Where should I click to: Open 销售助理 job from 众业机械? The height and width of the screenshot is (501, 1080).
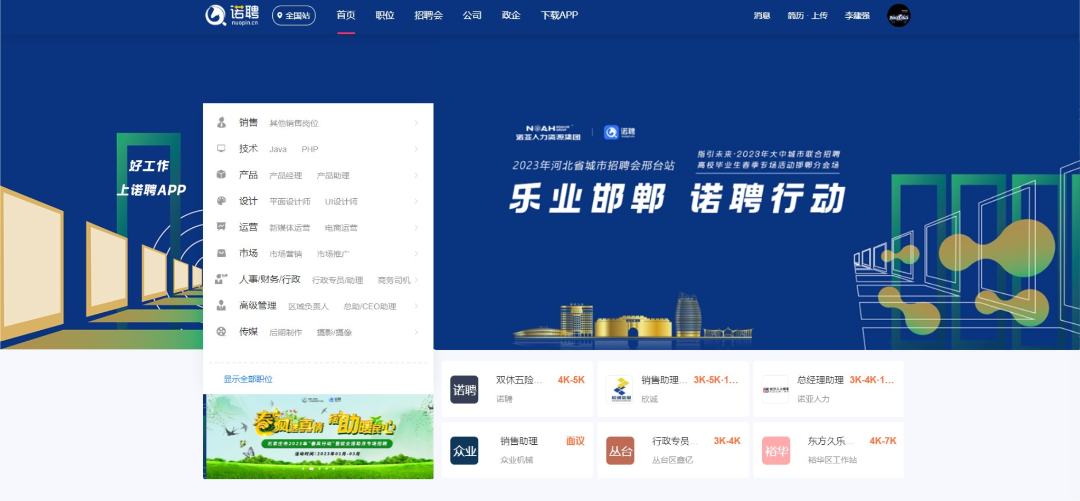(x=519, y=441)
